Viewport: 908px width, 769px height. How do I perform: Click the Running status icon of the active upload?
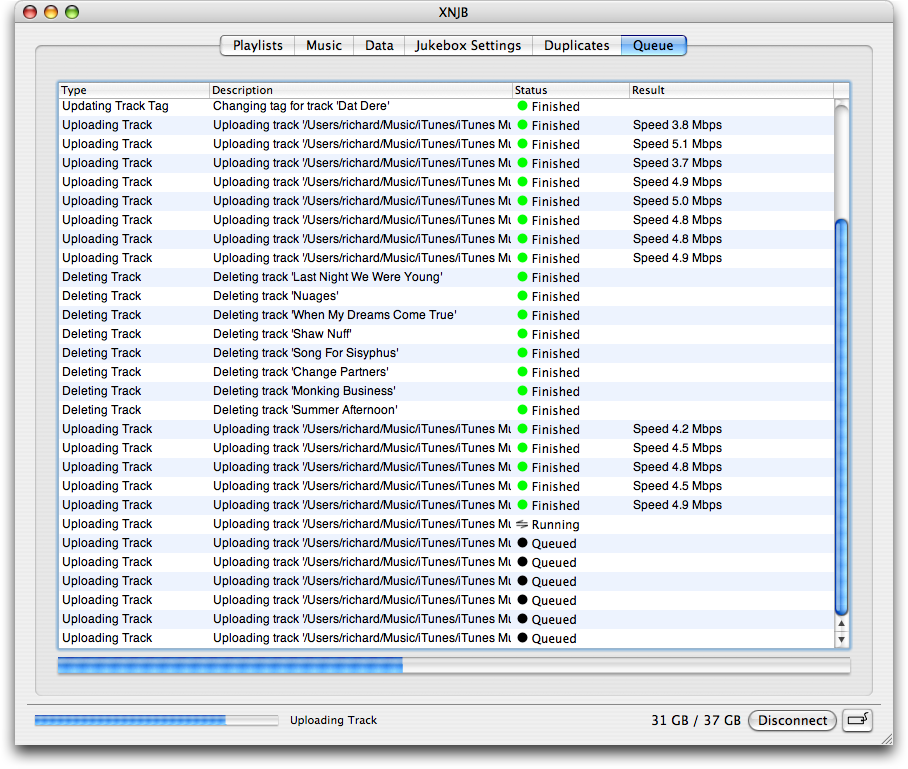coord(522,524)
